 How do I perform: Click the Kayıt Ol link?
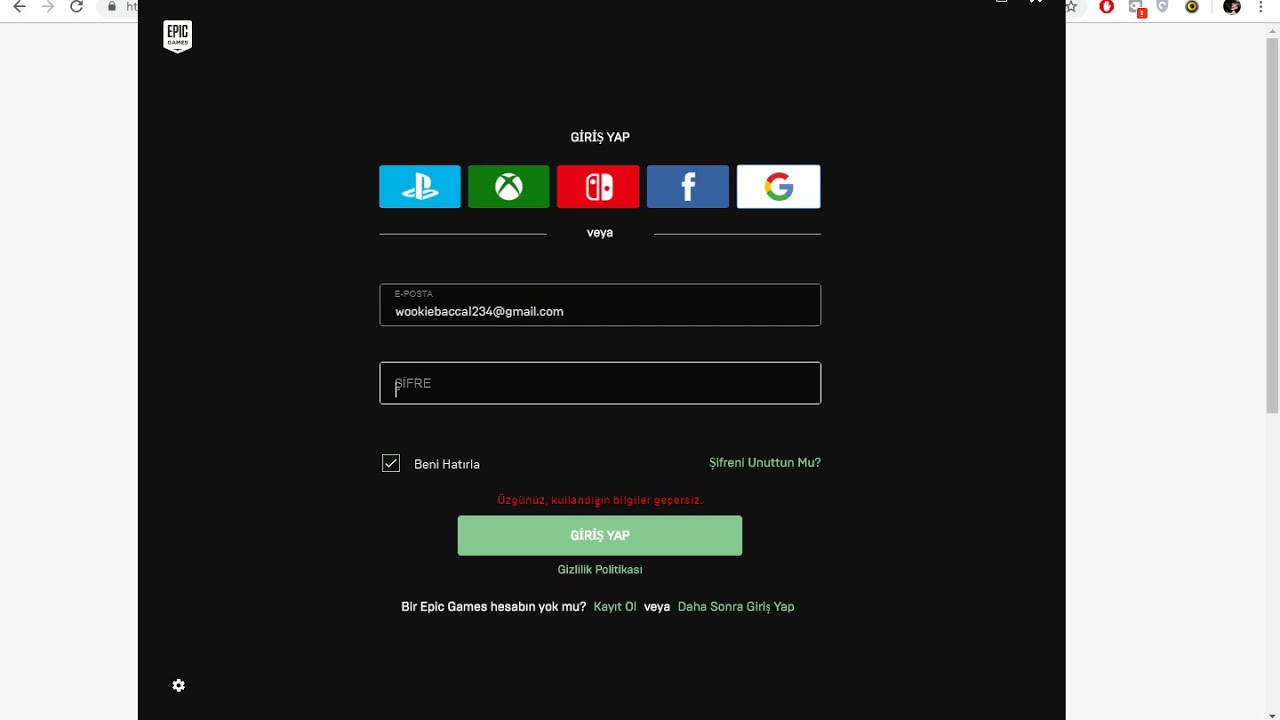(x=615, y=607)
